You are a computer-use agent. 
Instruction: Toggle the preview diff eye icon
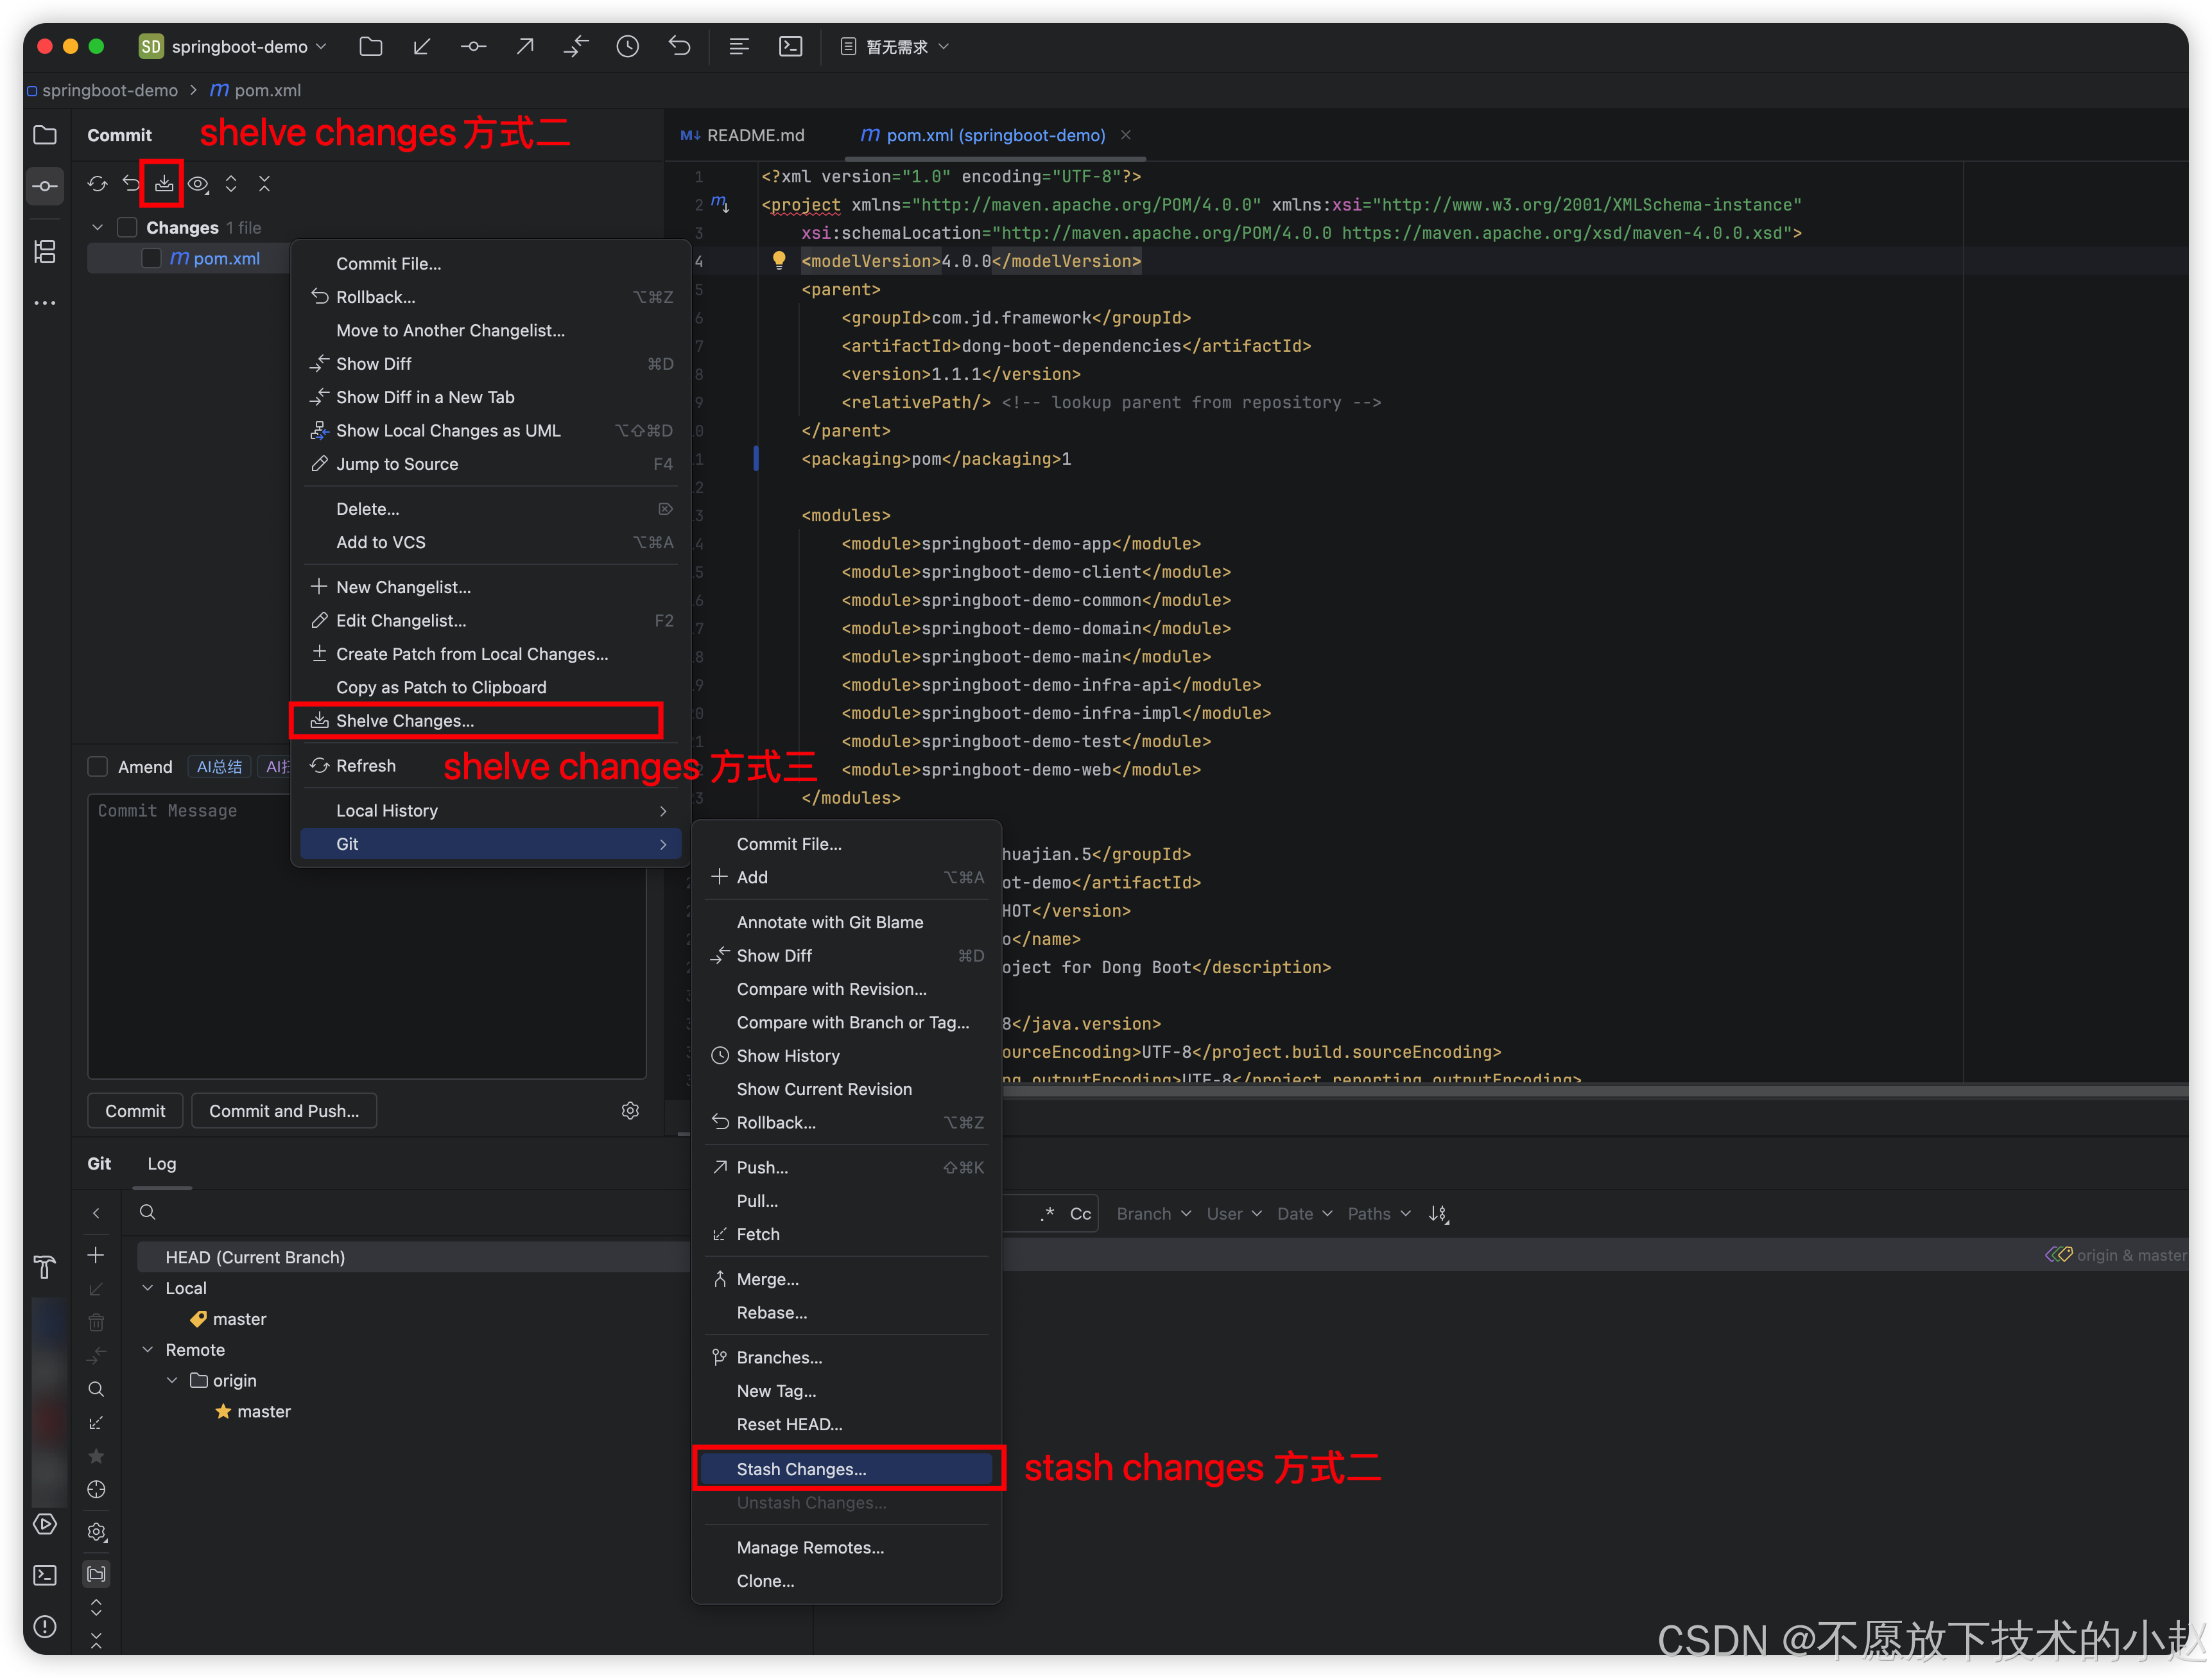198,184
